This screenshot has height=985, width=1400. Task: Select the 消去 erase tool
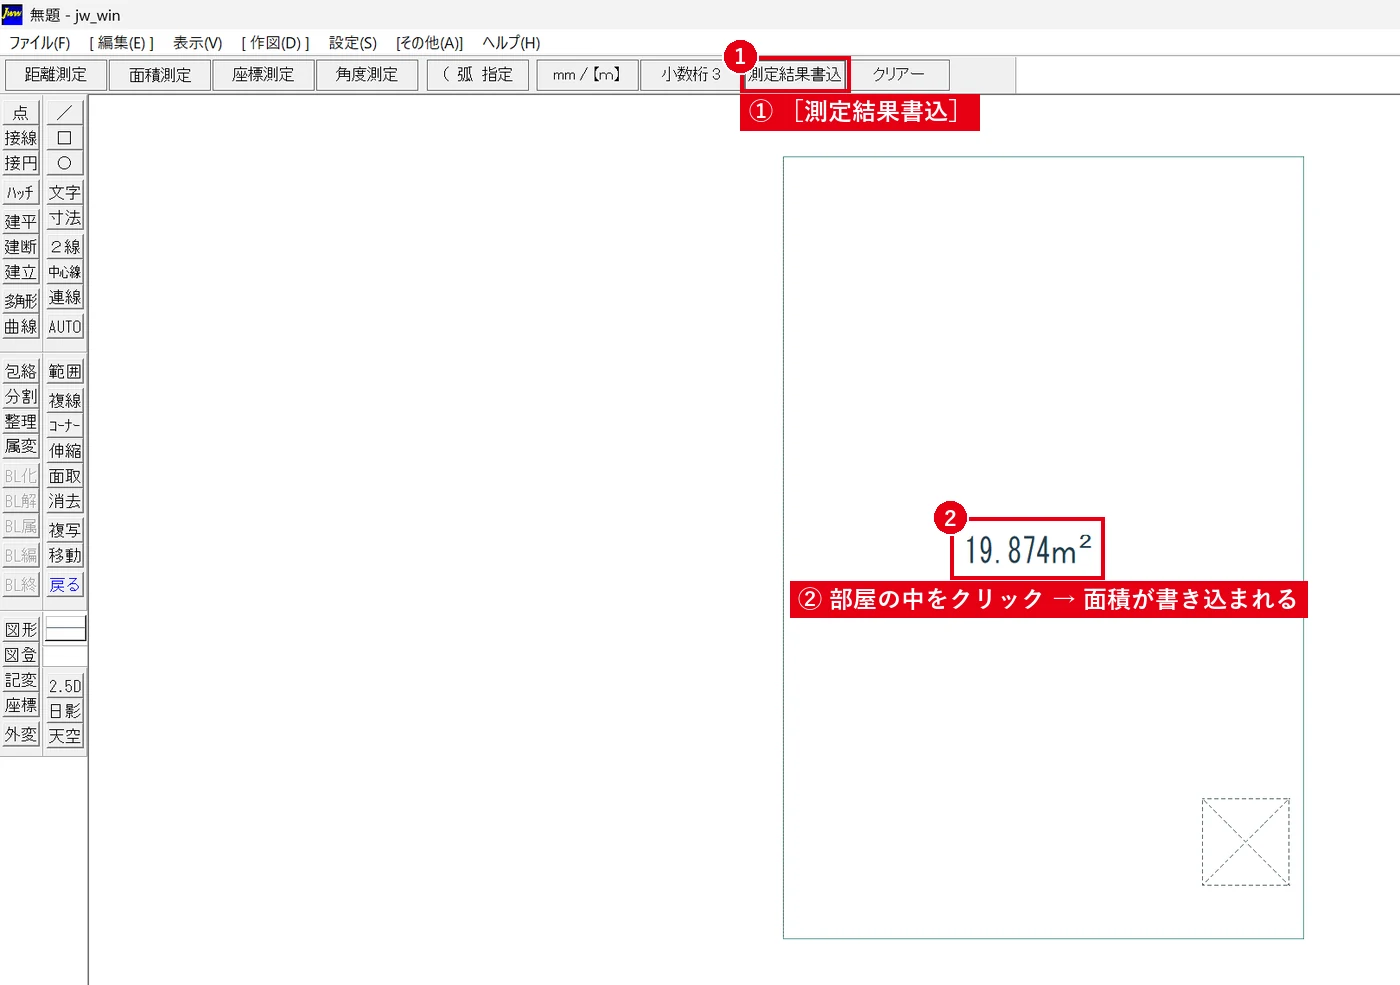coord(65,501)
